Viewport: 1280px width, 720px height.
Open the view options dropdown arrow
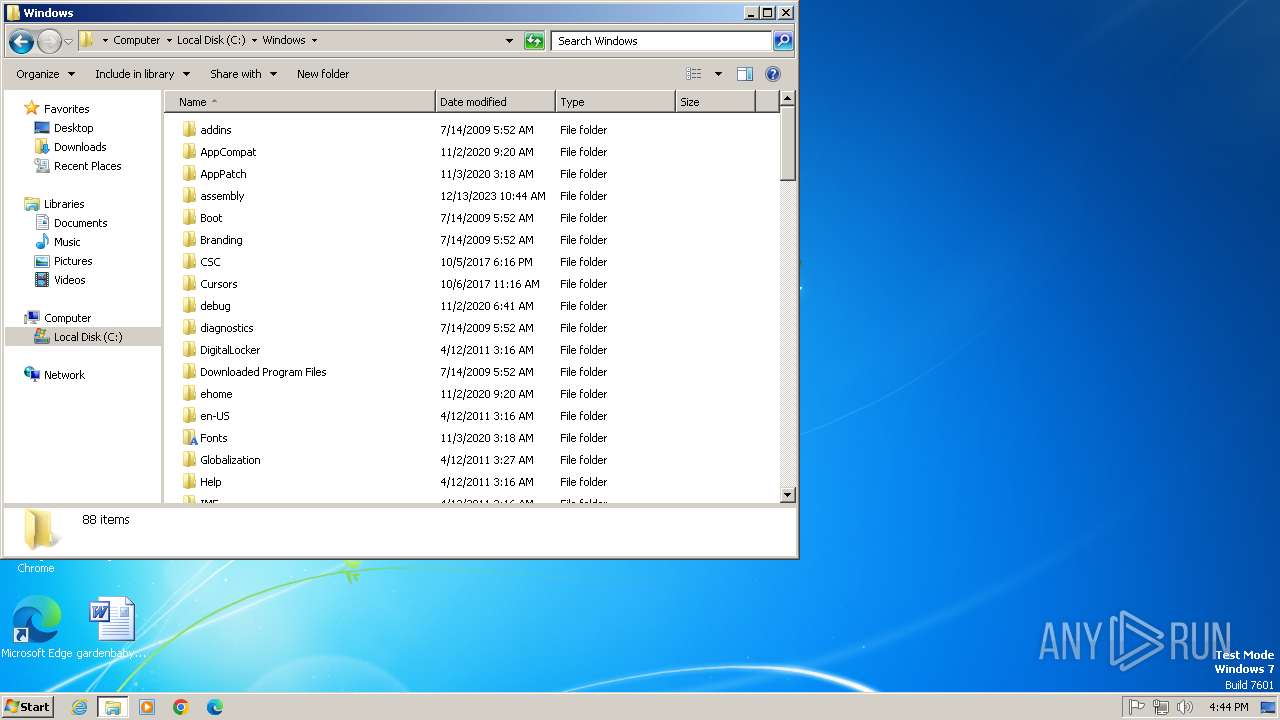click(718, 74)
